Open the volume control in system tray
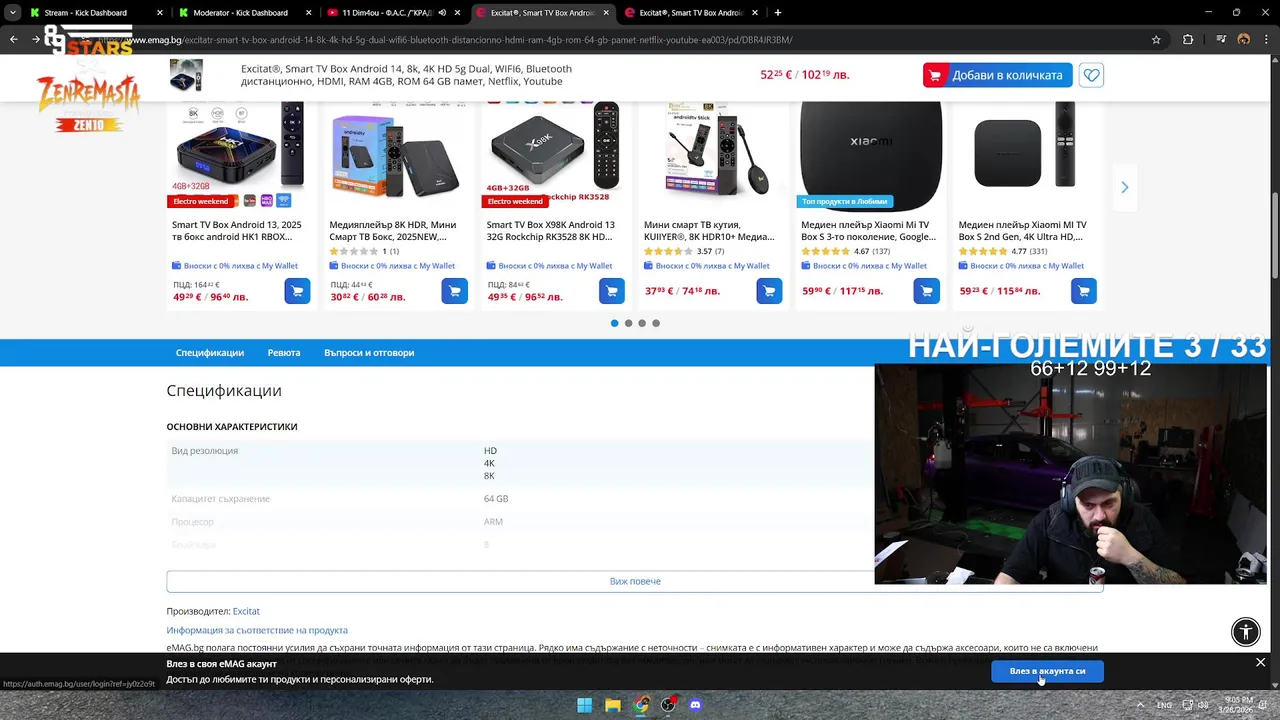The image size is (1280, 720). coord(1203,705)
